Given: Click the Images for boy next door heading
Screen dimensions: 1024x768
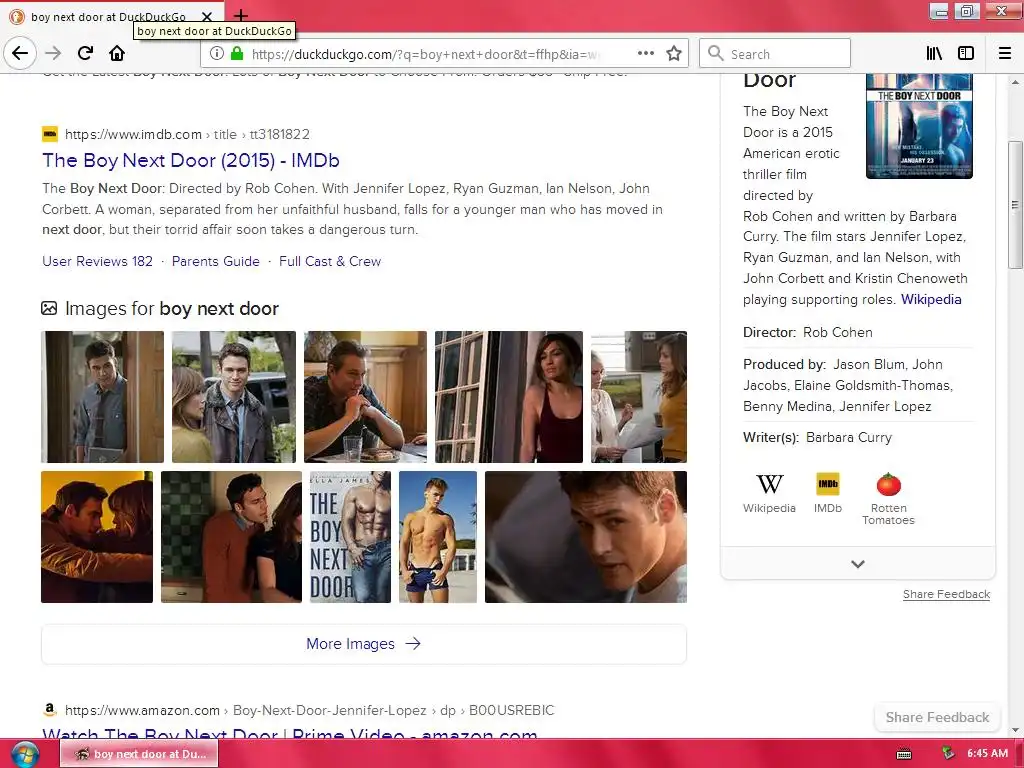Looking at the screenshot, I should click(172, 308).
